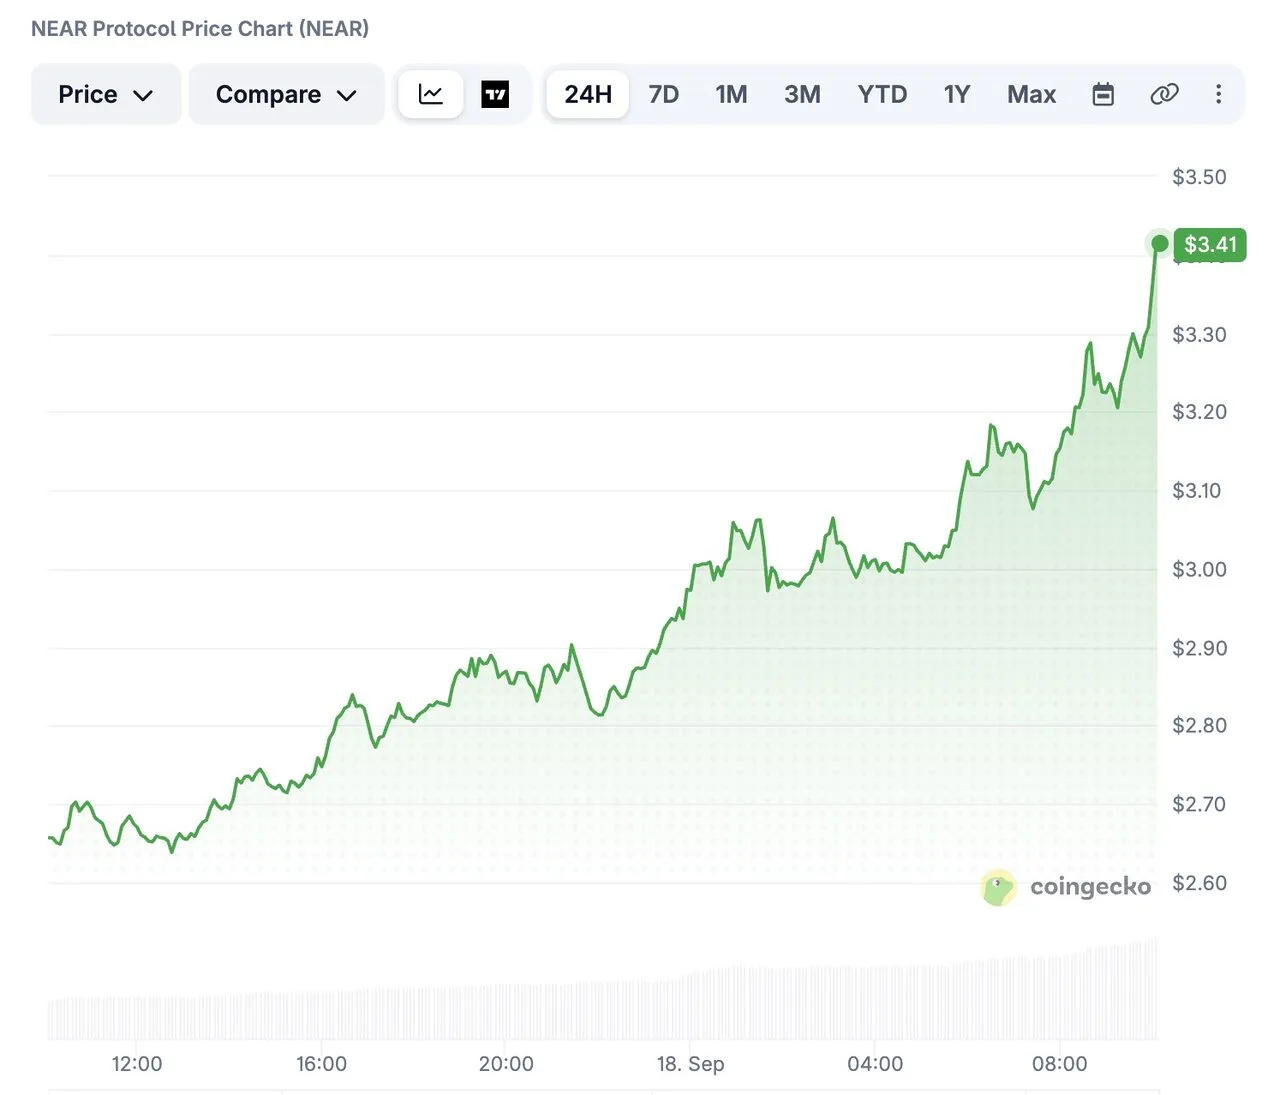Switch to the 3M range tab

coord(802,95)
